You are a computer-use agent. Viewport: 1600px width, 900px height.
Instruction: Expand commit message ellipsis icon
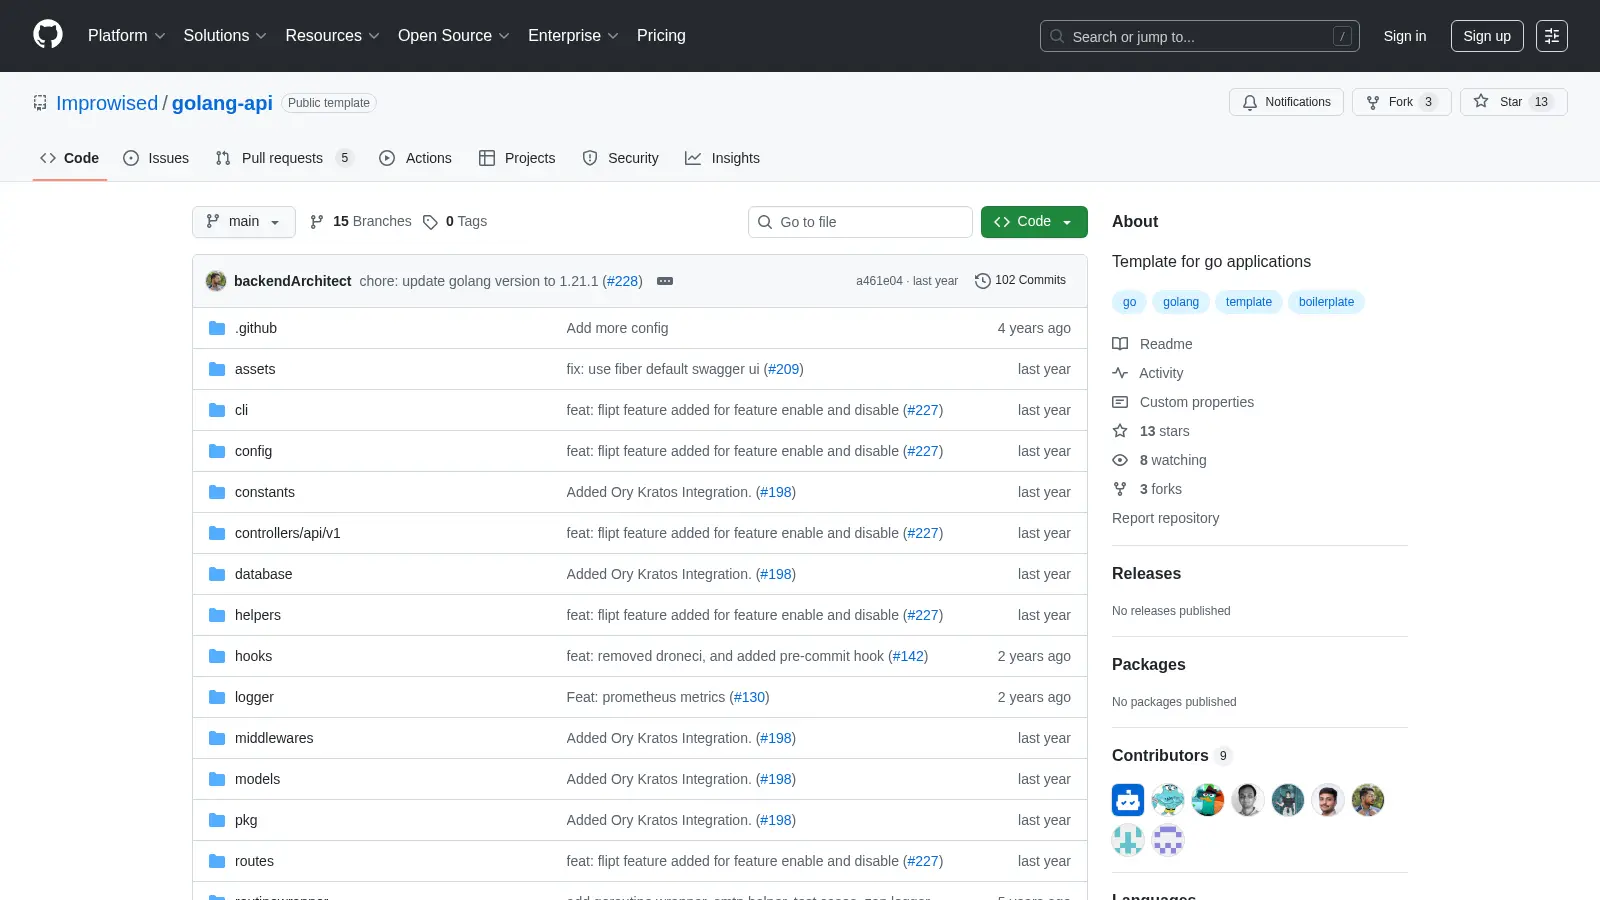(x=665, y=281)
